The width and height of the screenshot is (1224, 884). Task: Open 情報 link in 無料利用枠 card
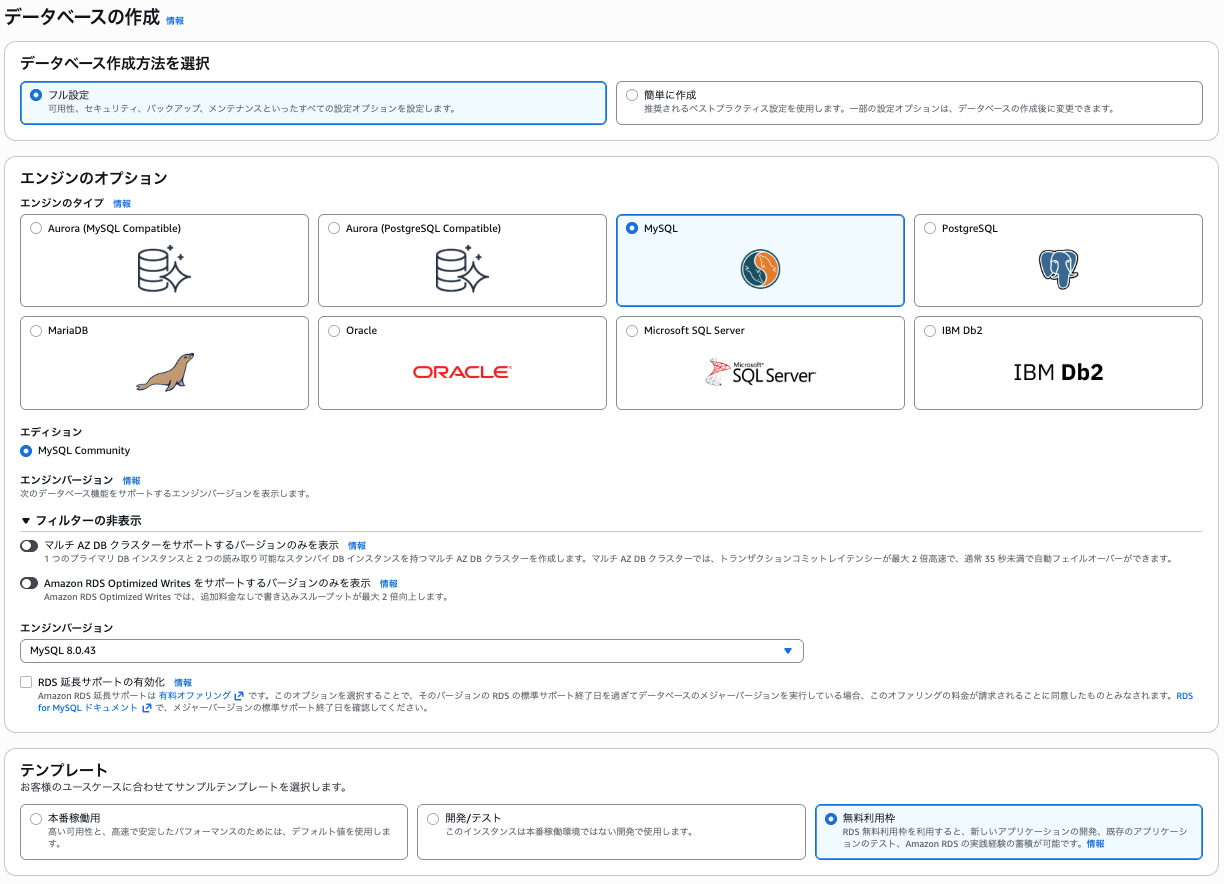click(x=1096, y=844)
